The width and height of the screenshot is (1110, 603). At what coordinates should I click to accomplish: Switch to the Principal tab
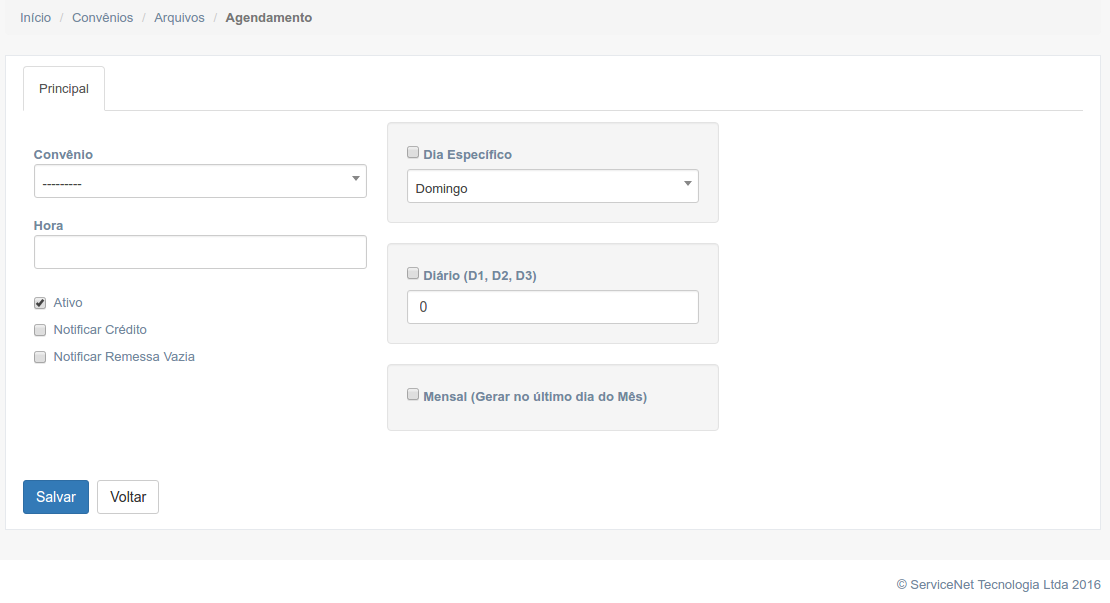64,89
